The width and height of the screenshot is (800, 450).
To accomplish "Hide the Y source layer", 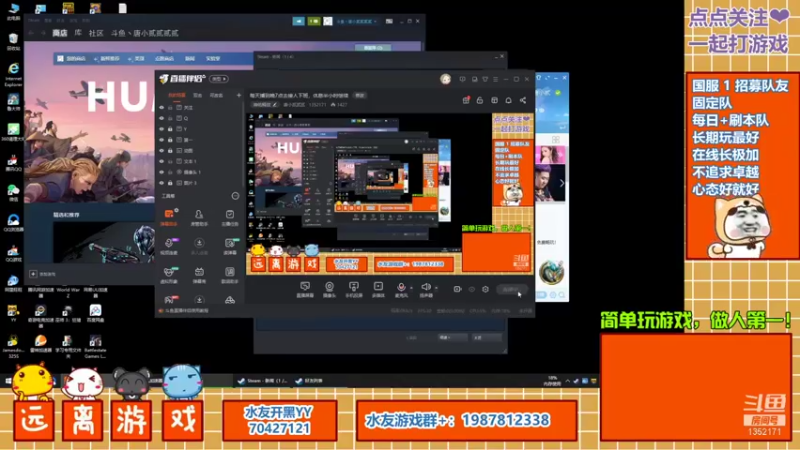I will pyautogui.click(x=162, y=129).
